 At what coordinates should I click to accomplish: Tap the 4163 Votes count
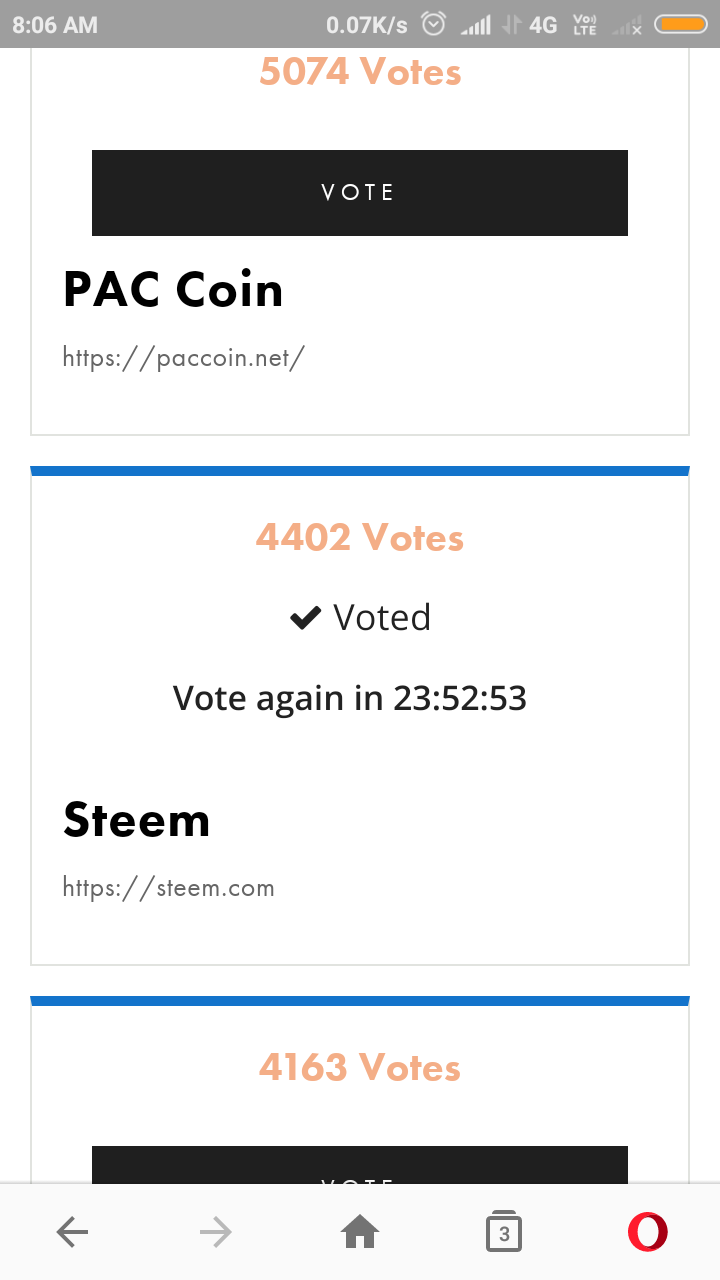360,1068
